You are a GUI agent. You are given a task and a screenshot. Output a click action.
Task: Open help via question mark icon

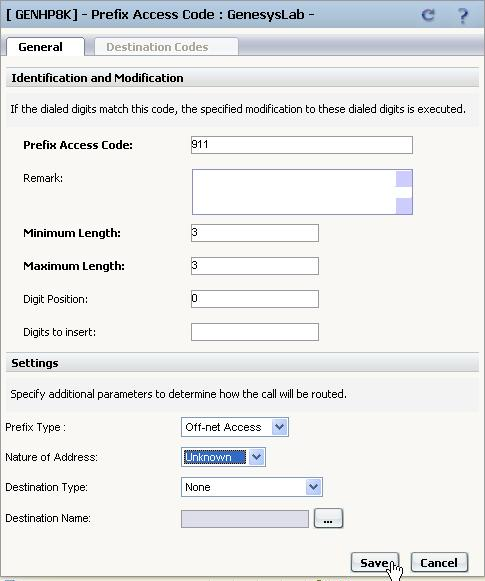tap(462, 15)
